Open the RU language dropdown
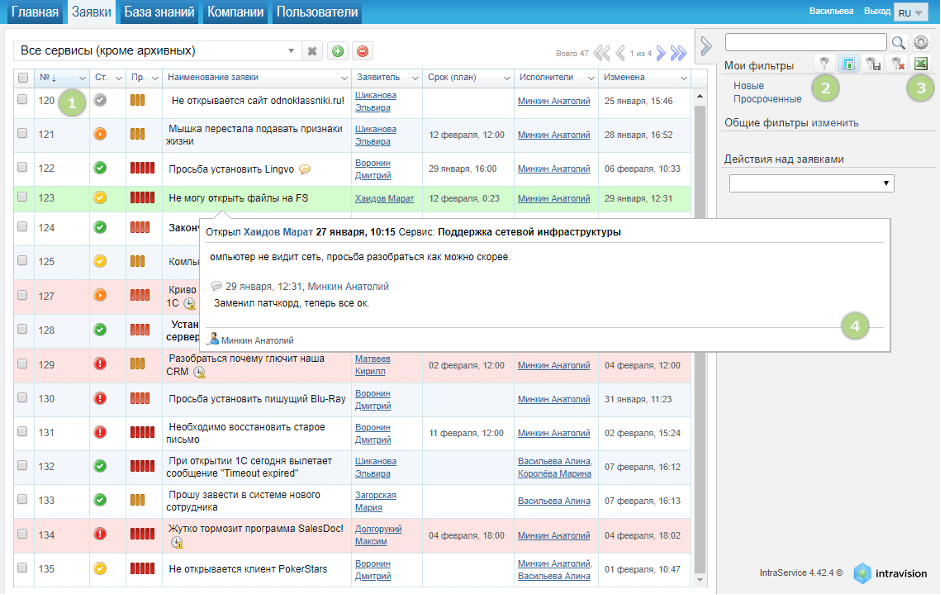Viewport: 941px width, 595px height. click(x=912, y=12)
